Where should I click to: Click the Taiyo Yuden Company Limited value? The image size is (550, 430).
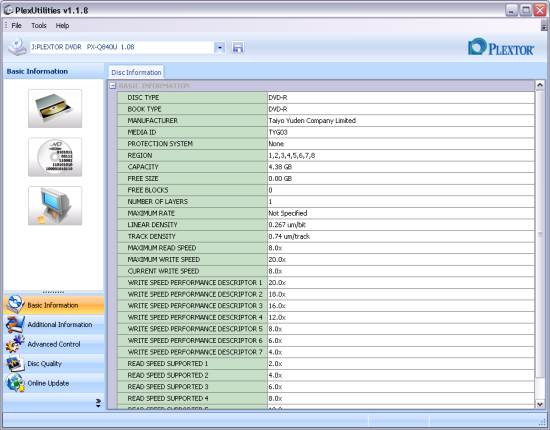(312, 121)
